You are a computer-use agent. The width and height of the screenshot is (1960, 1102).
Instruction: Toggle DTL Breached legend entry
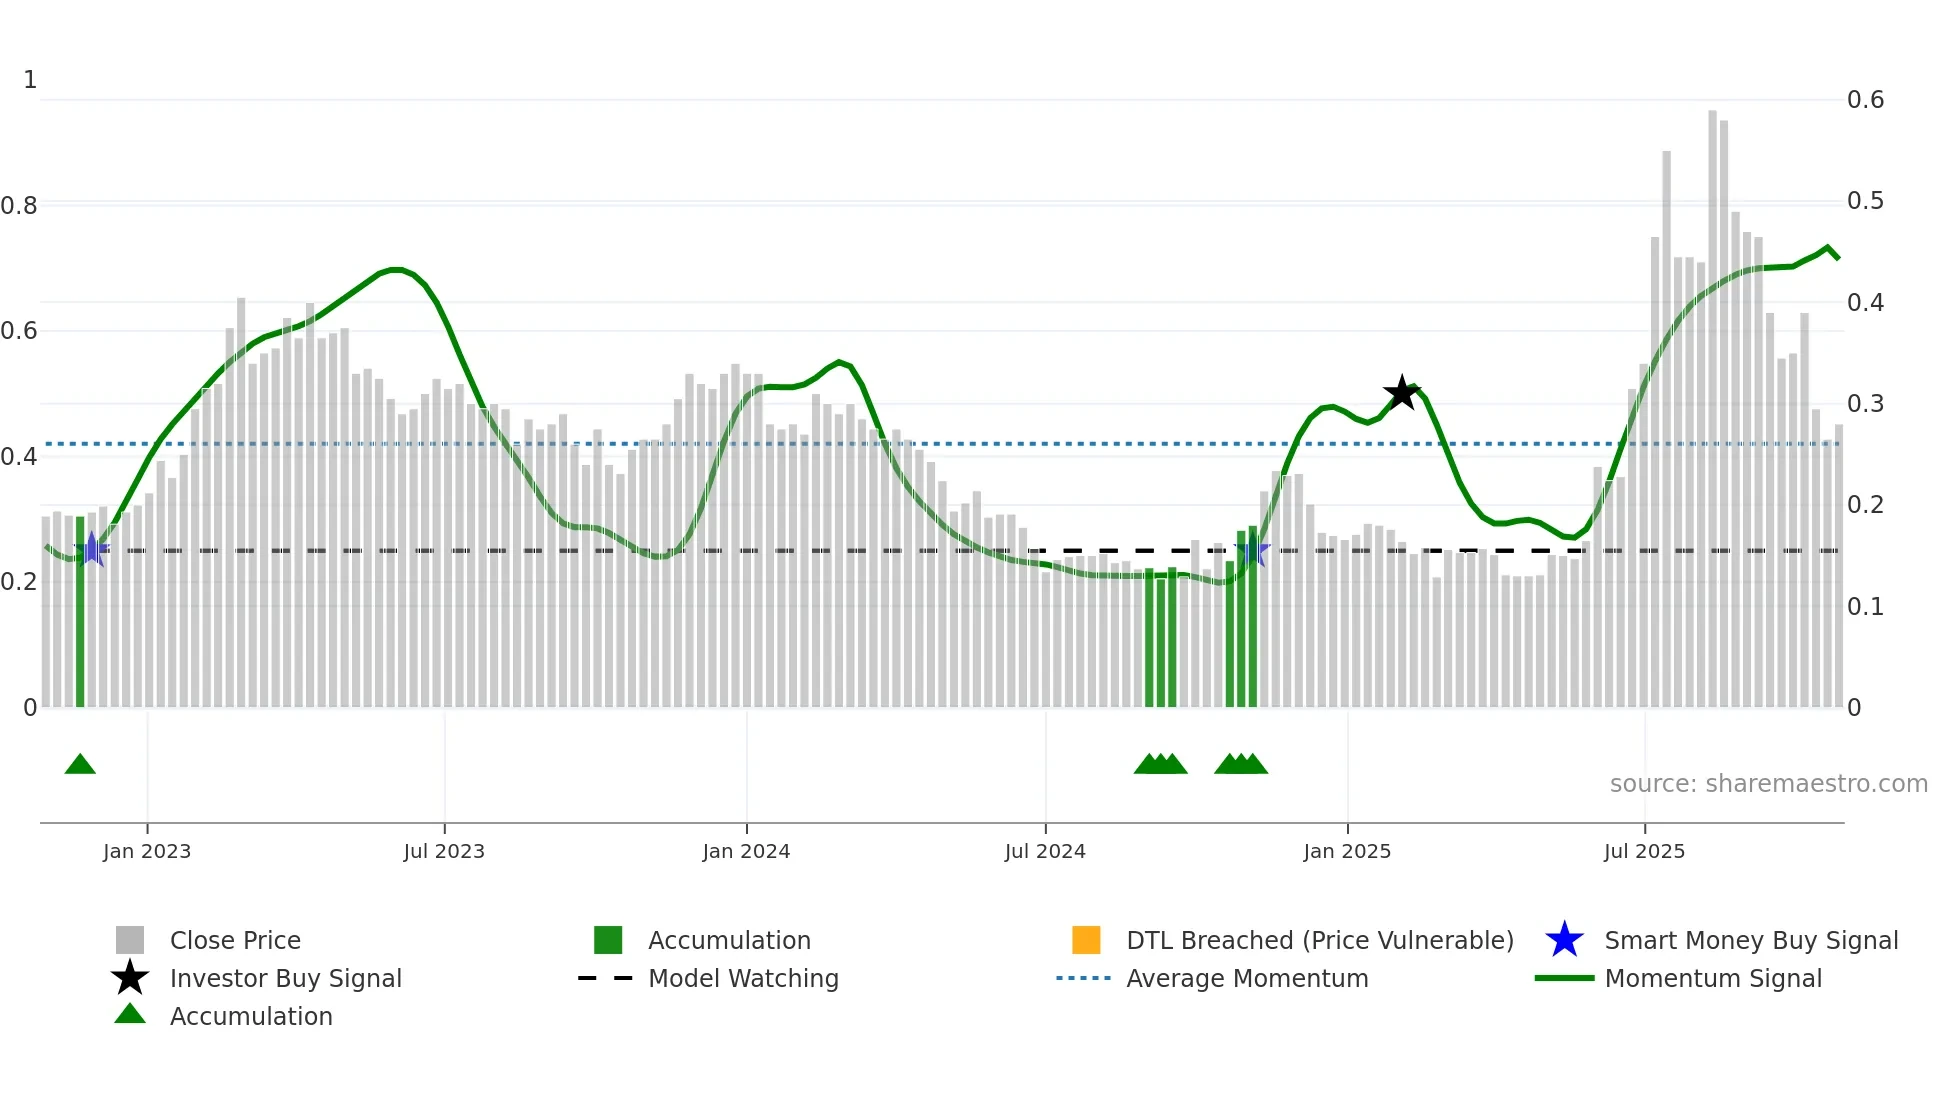(1319, 940)
